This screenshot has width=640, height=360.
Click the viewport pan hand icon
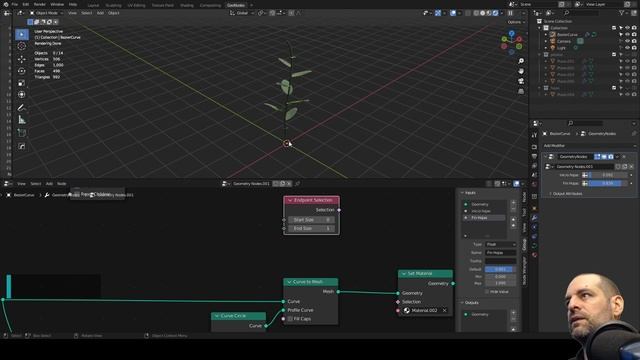[x=521, y=71]
